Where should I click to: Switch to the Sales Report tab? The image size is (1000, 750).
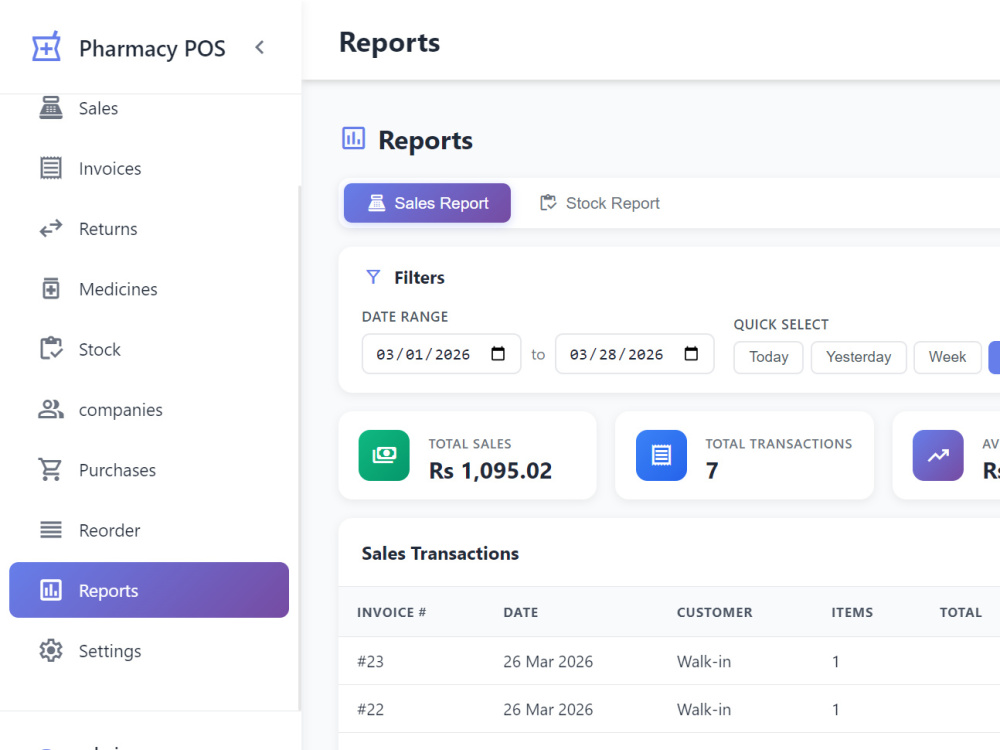427,203
